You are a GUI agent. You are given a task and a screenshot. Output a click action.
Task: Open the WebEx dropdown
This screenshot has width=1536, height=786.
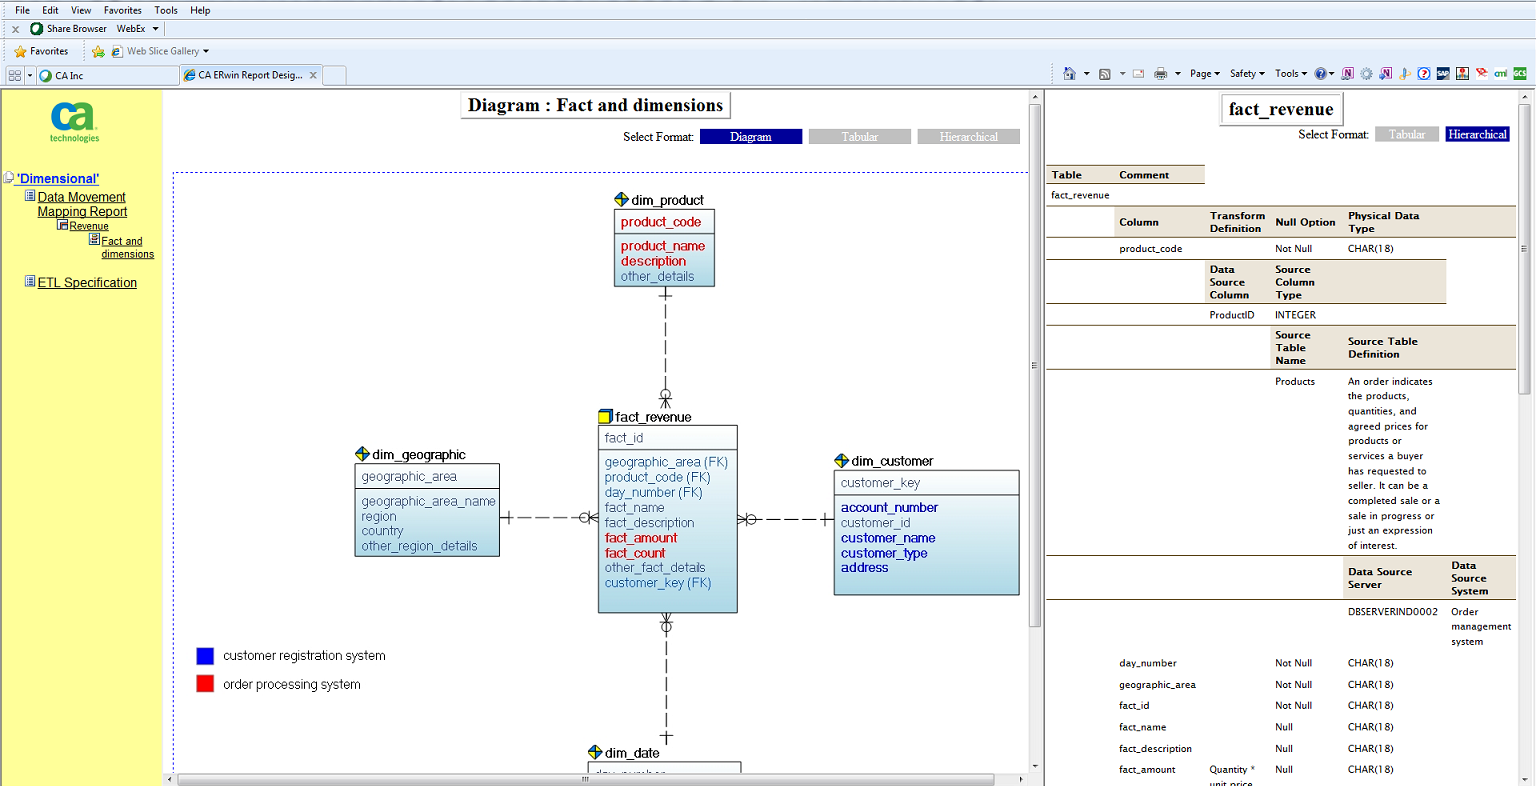click(x=135, y=28)
